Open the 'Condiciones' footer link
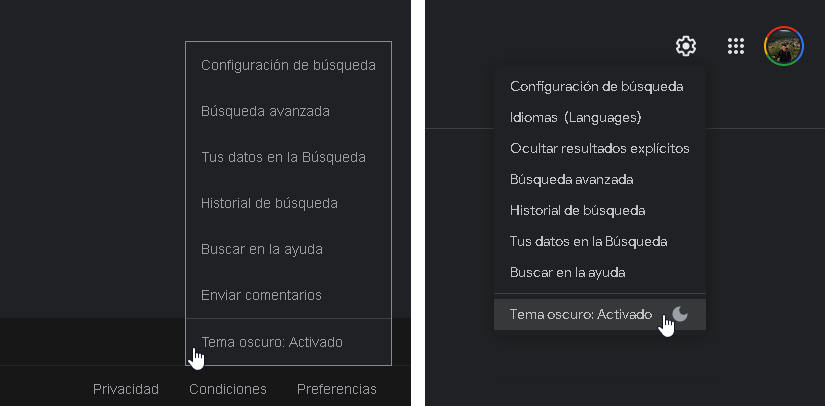825x406 pixels. (x=228, y=389)
